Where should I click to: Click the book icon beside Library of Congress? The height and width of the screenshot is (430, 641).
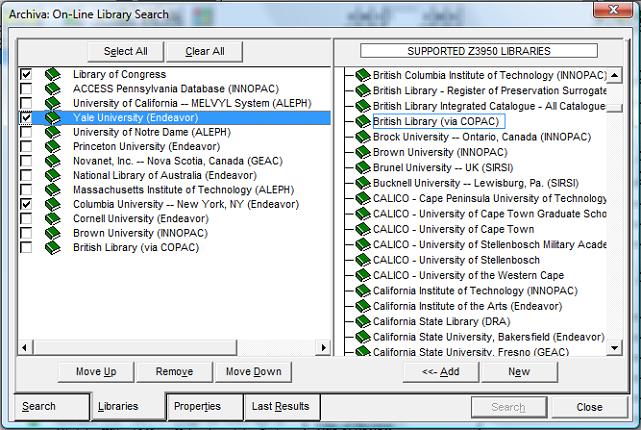click(52, 75)
